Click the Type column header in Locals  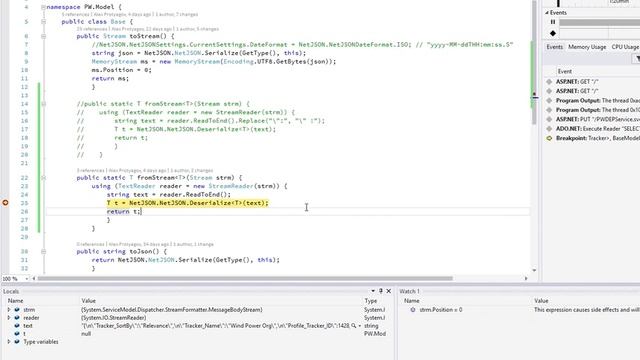pos(371,300)
